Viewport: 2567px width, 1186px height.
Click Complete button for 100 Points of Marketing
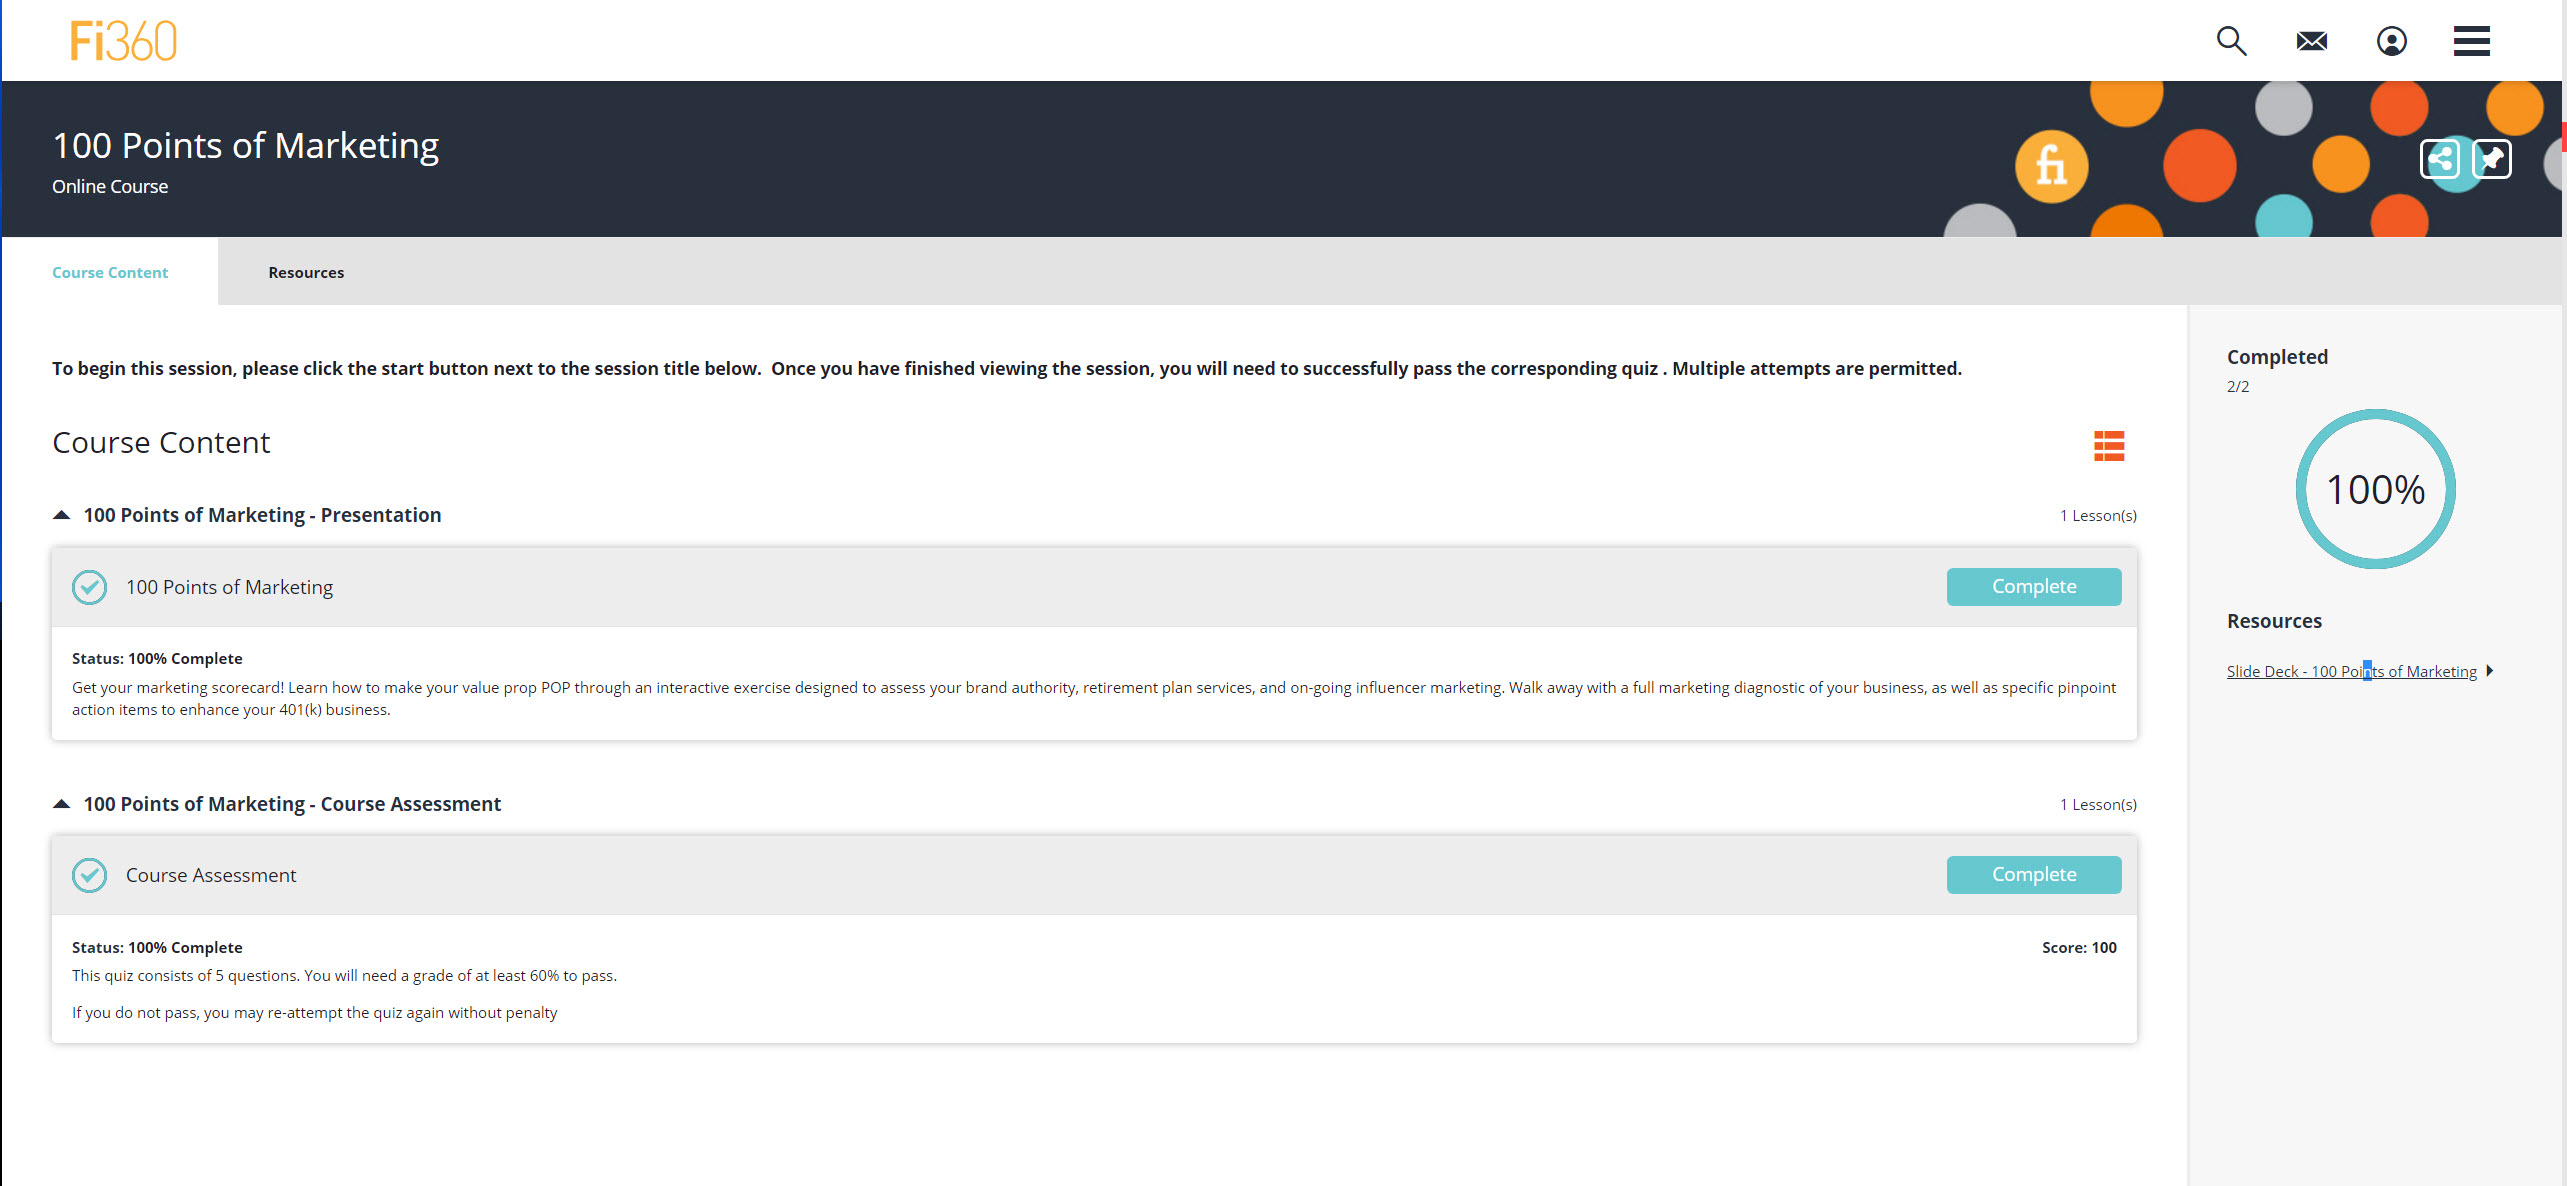pyautogui.click(x=2033, y=587)
